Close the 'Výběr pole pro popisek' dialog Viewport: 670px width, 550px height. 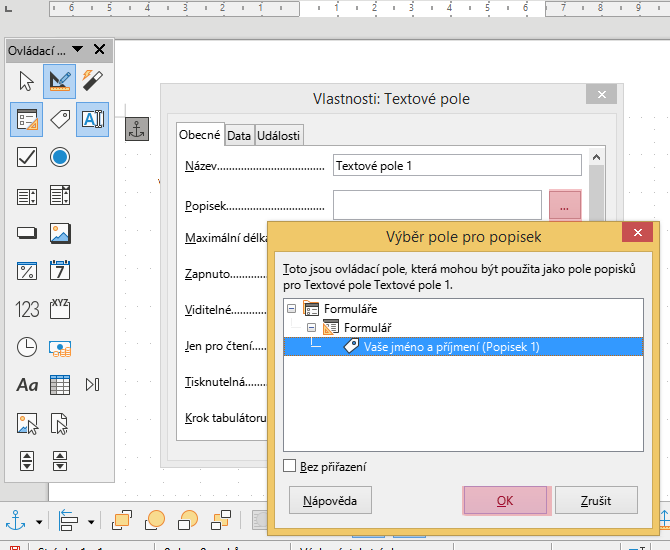pyautogui.click(x=638, y=232)
